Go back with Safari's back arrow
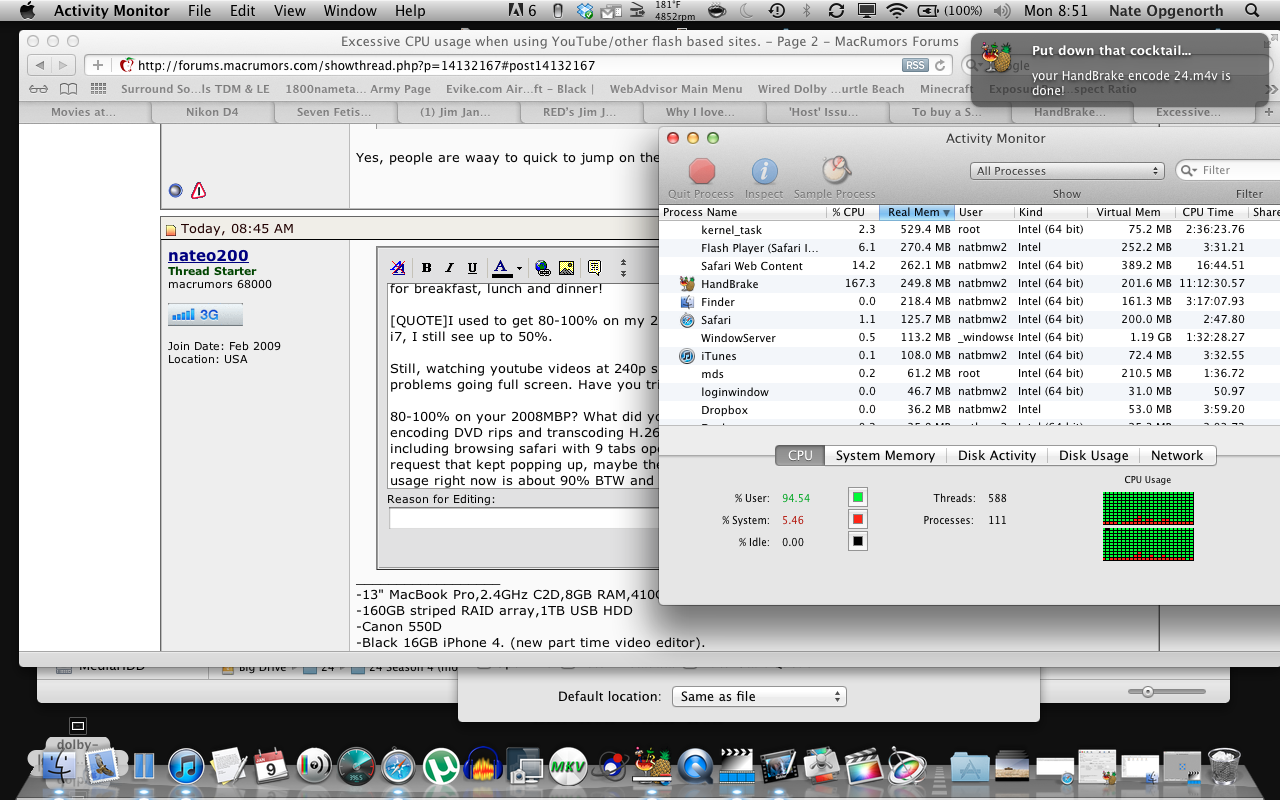 (x=39, y=65)
